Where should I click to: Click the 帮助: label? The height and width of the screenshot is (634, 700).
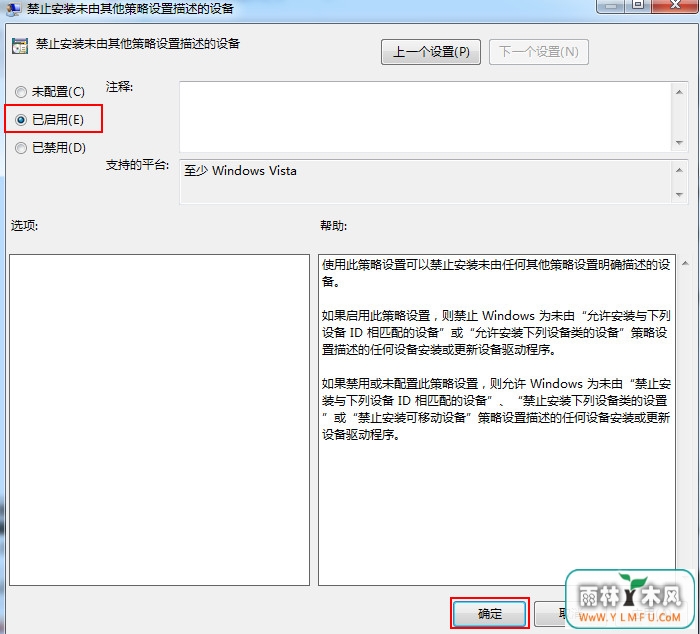coord(333,225)
